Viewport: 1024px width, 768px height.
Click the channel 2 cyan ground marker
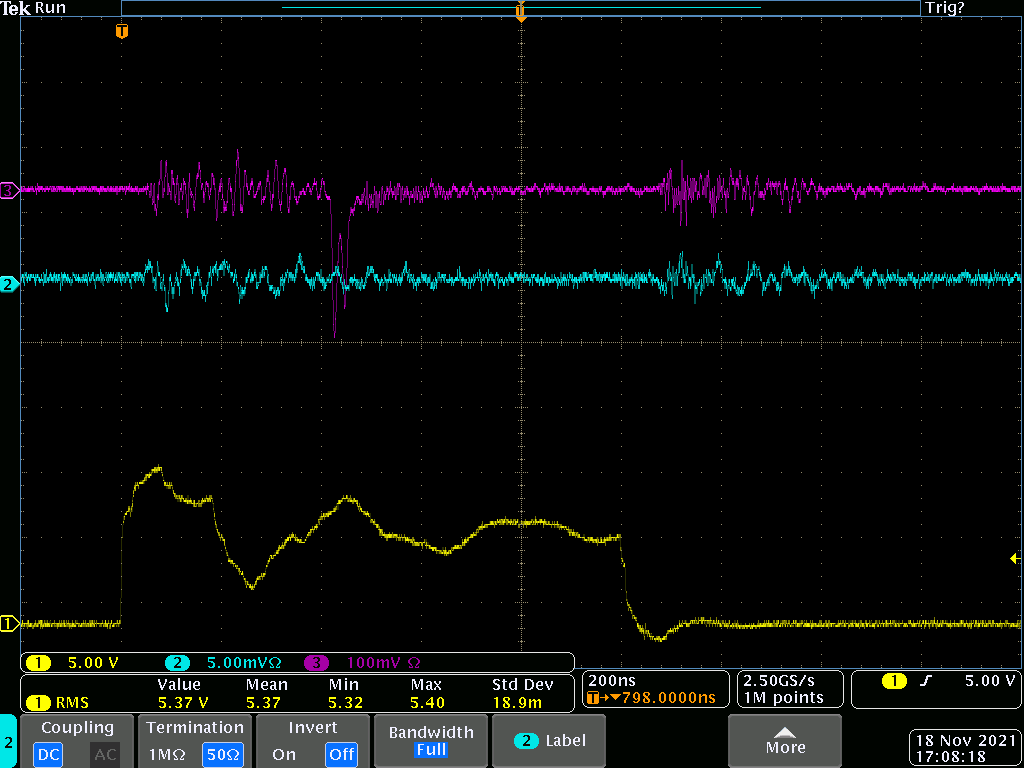click(x=9, y=285)
